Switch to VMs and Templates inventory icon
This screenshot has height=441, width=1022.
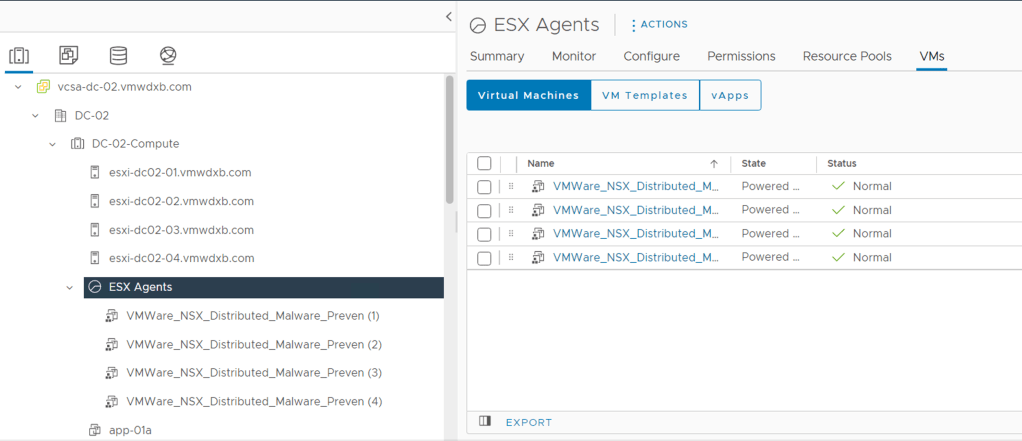click(69, 55)
